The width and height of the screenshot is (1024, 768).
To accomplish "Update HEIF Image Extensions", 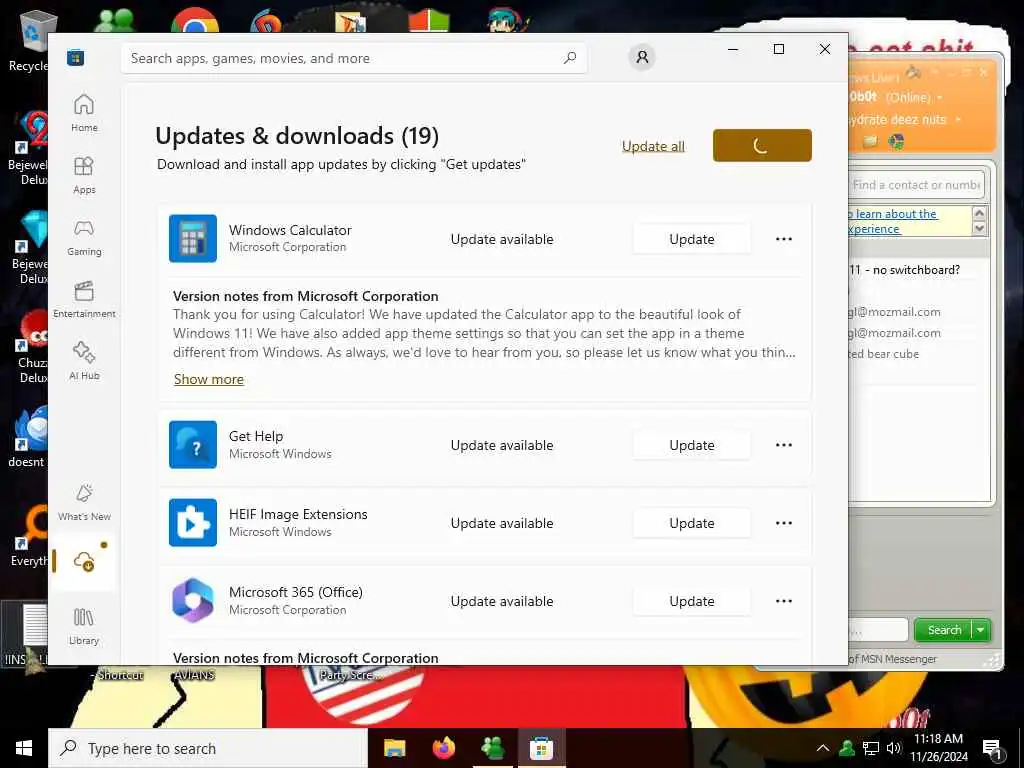I will [x=692, y=523].
